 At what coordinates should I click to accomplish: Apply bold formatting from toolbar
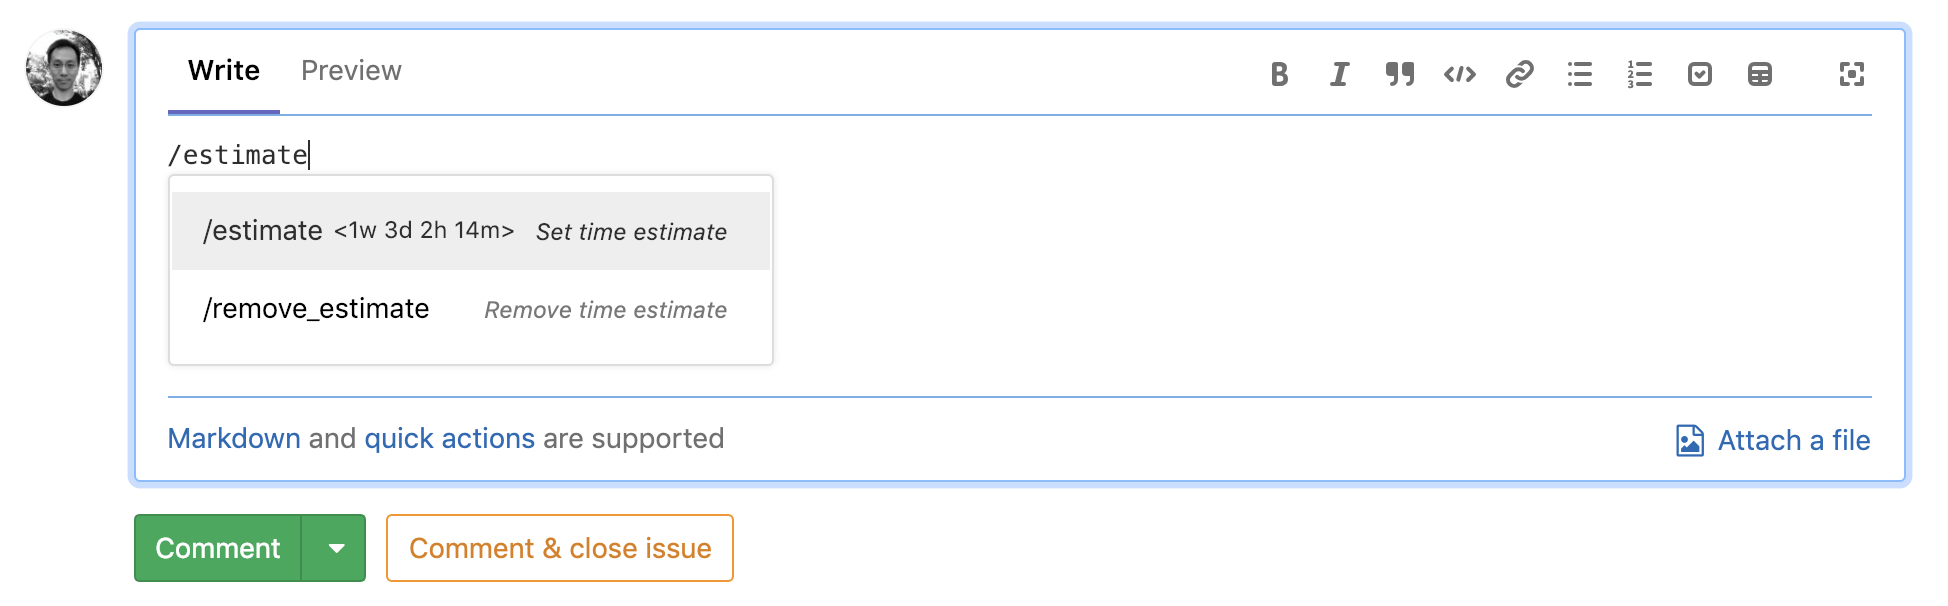tap(1279, 74)
